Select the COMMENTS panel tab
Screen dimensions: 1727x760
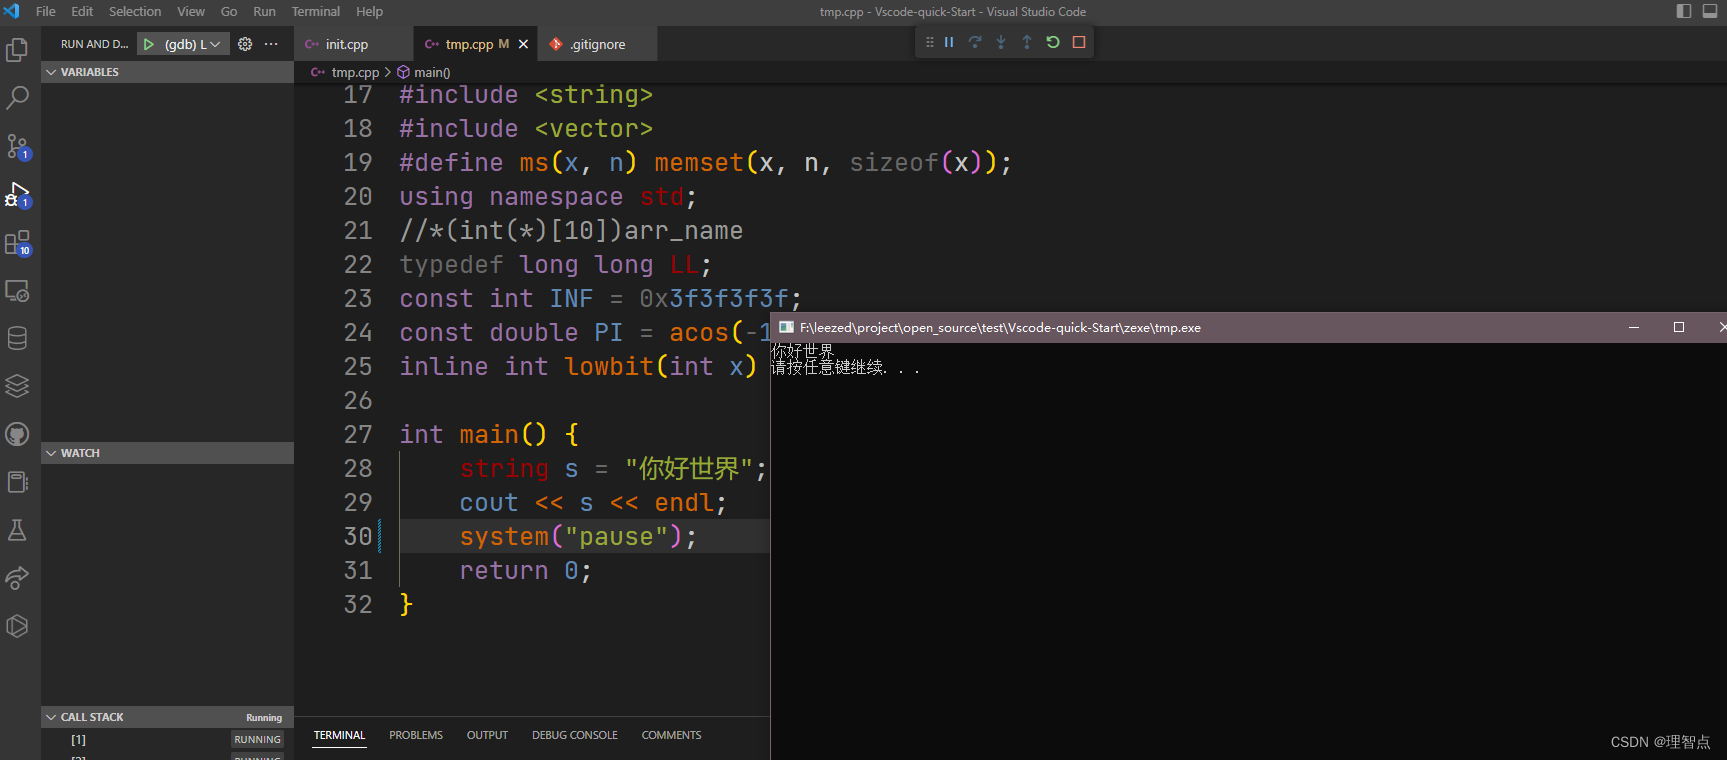coord(671,735)
